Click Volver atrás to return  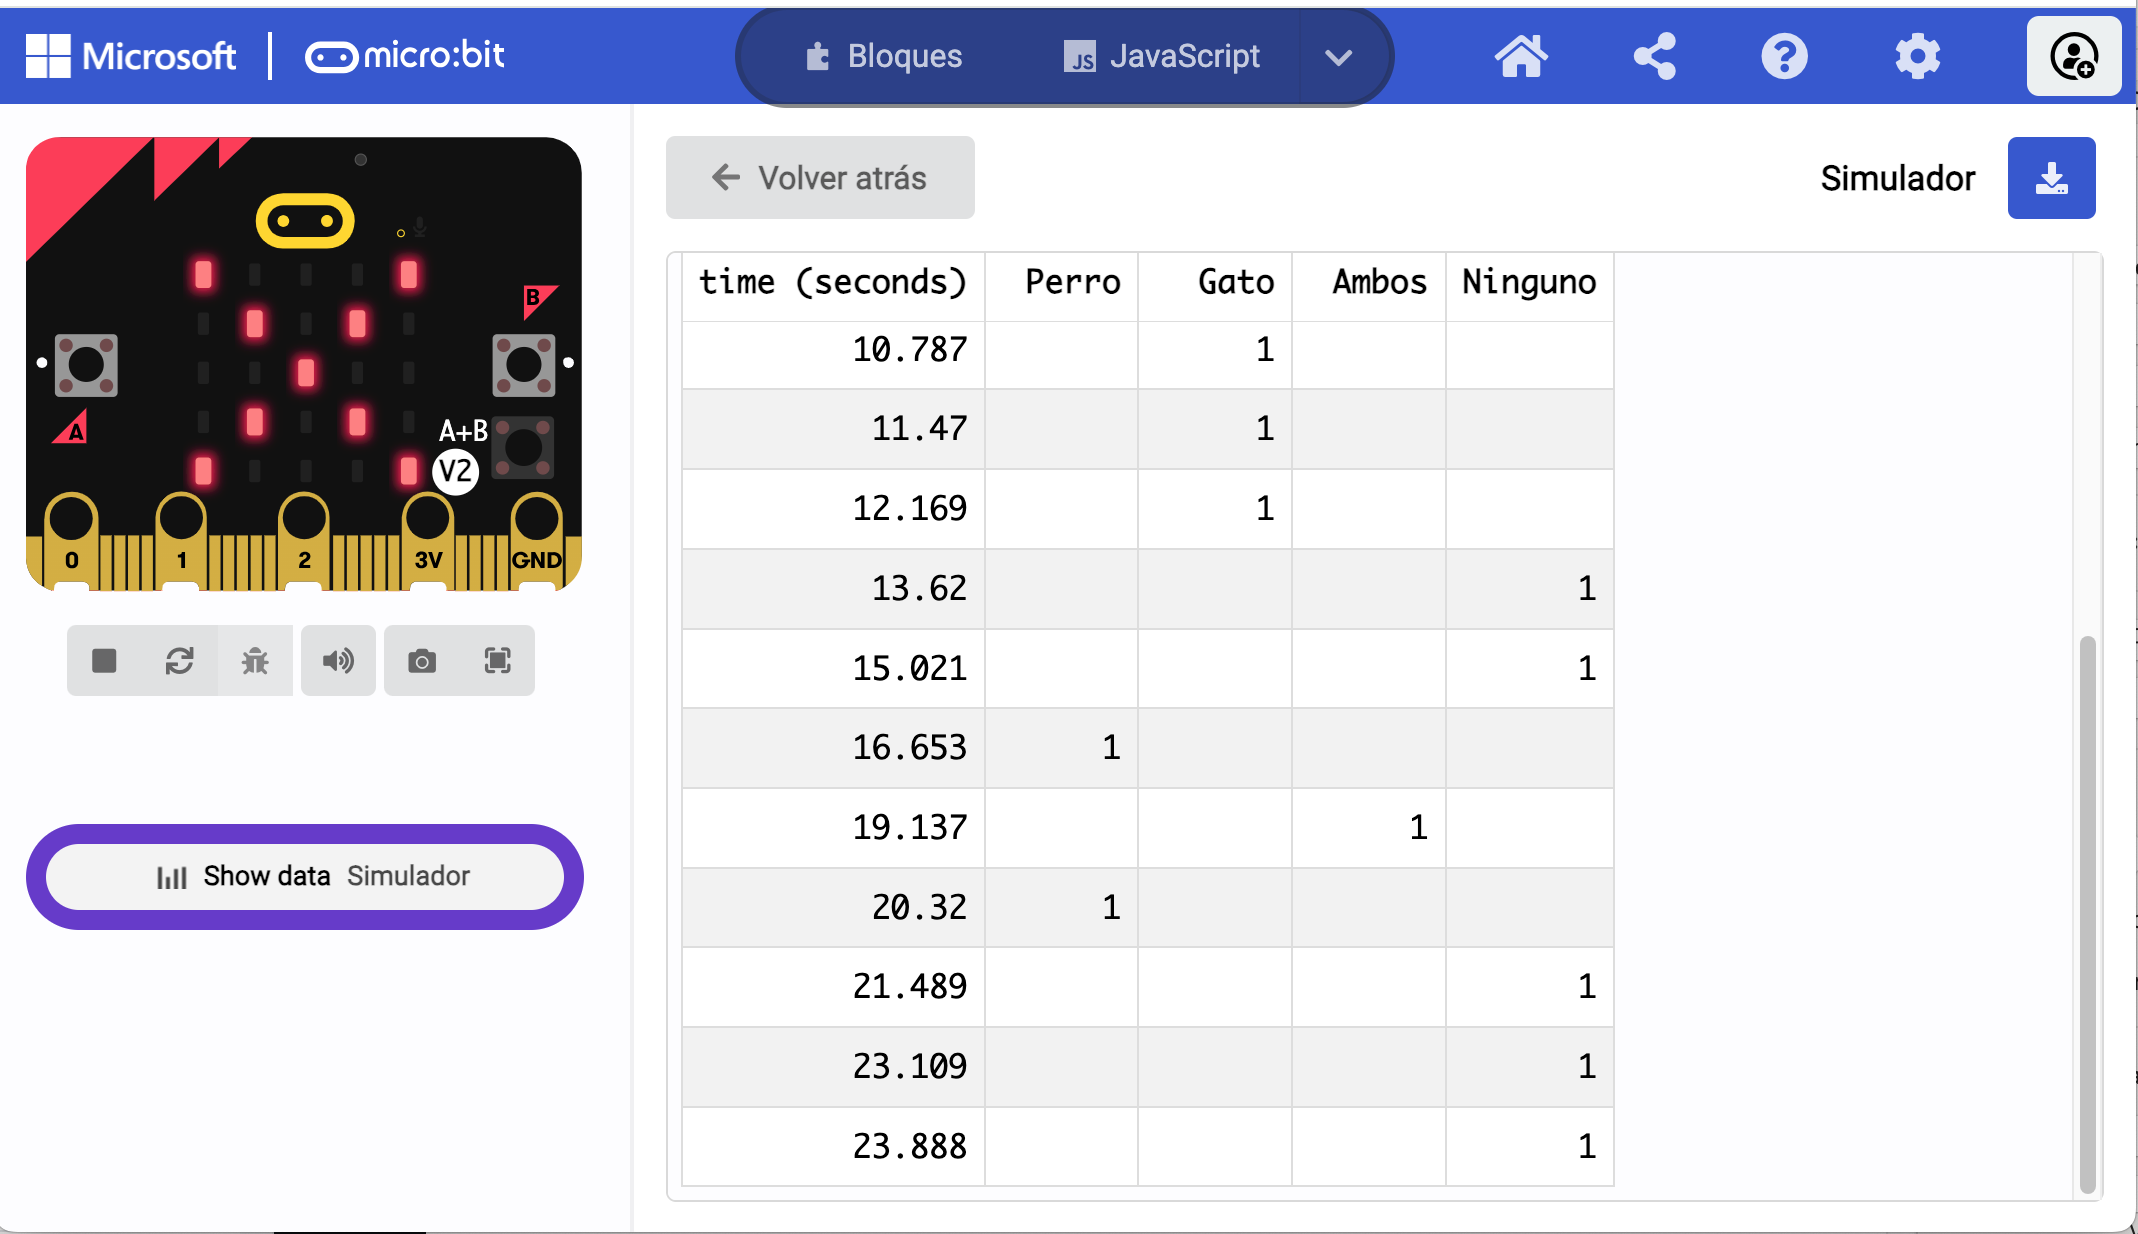[819, 177]
